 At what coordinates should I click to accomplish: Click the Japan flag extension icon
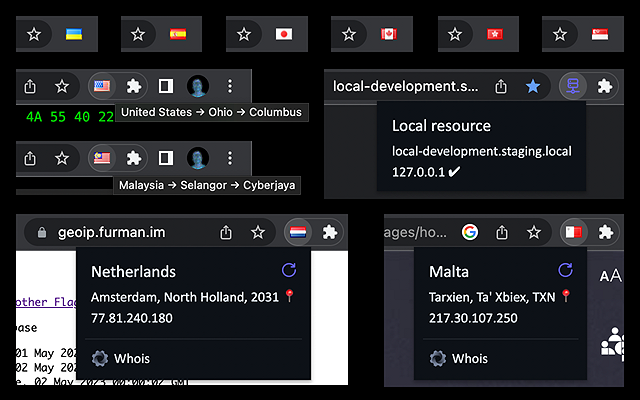click(284, 34)
